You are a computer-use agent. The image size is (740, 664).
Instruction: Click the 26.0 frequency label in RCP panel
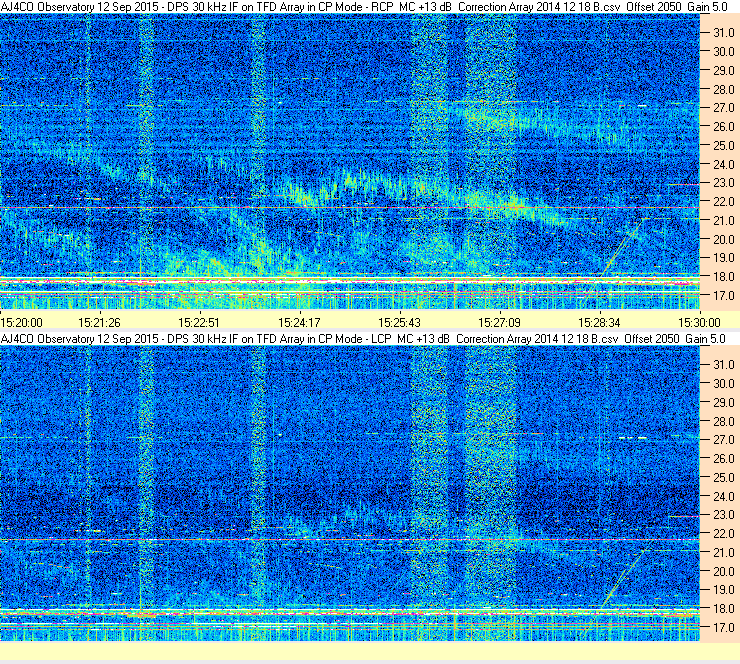click(x=724, y=127)
